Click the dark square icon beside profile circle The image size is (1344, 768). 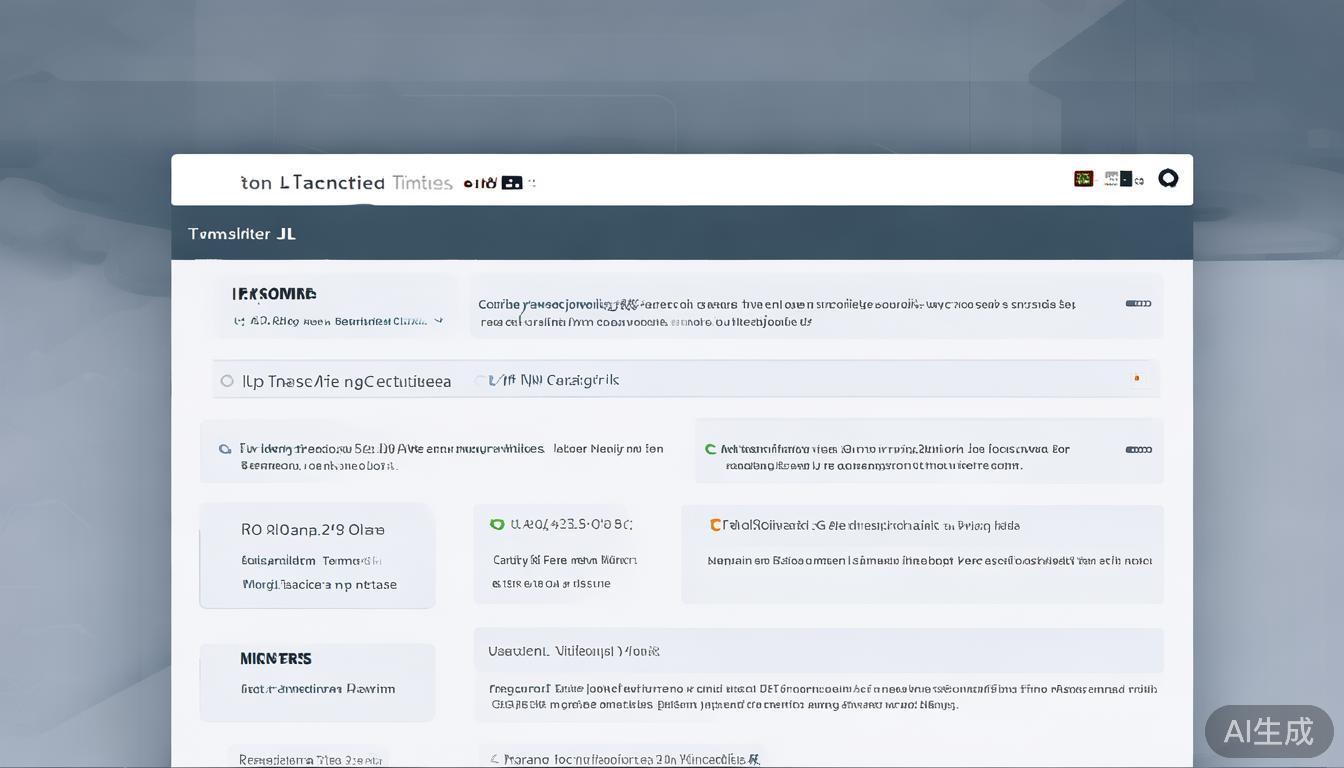pos(1125,179)
